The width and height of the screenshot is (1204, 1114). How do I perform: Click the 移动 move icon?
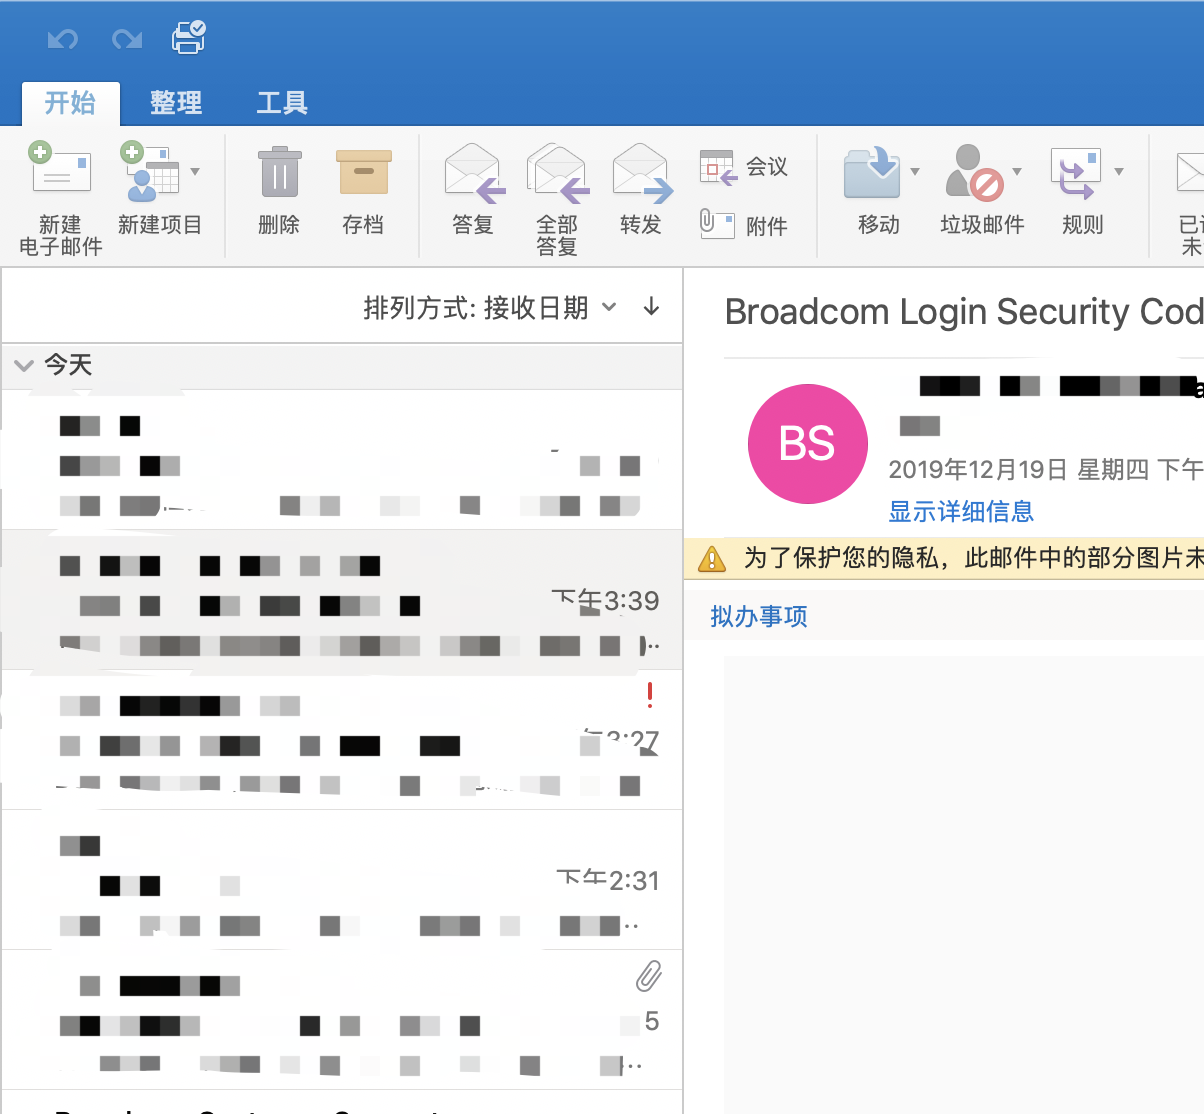(872, 172)
